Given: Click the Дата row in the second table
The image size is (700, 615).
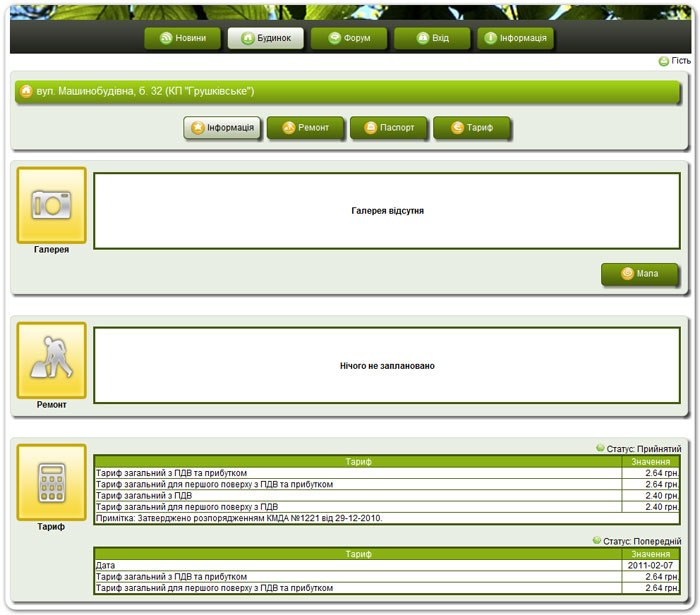Looking at the screenshot, I should pos(358,565).
